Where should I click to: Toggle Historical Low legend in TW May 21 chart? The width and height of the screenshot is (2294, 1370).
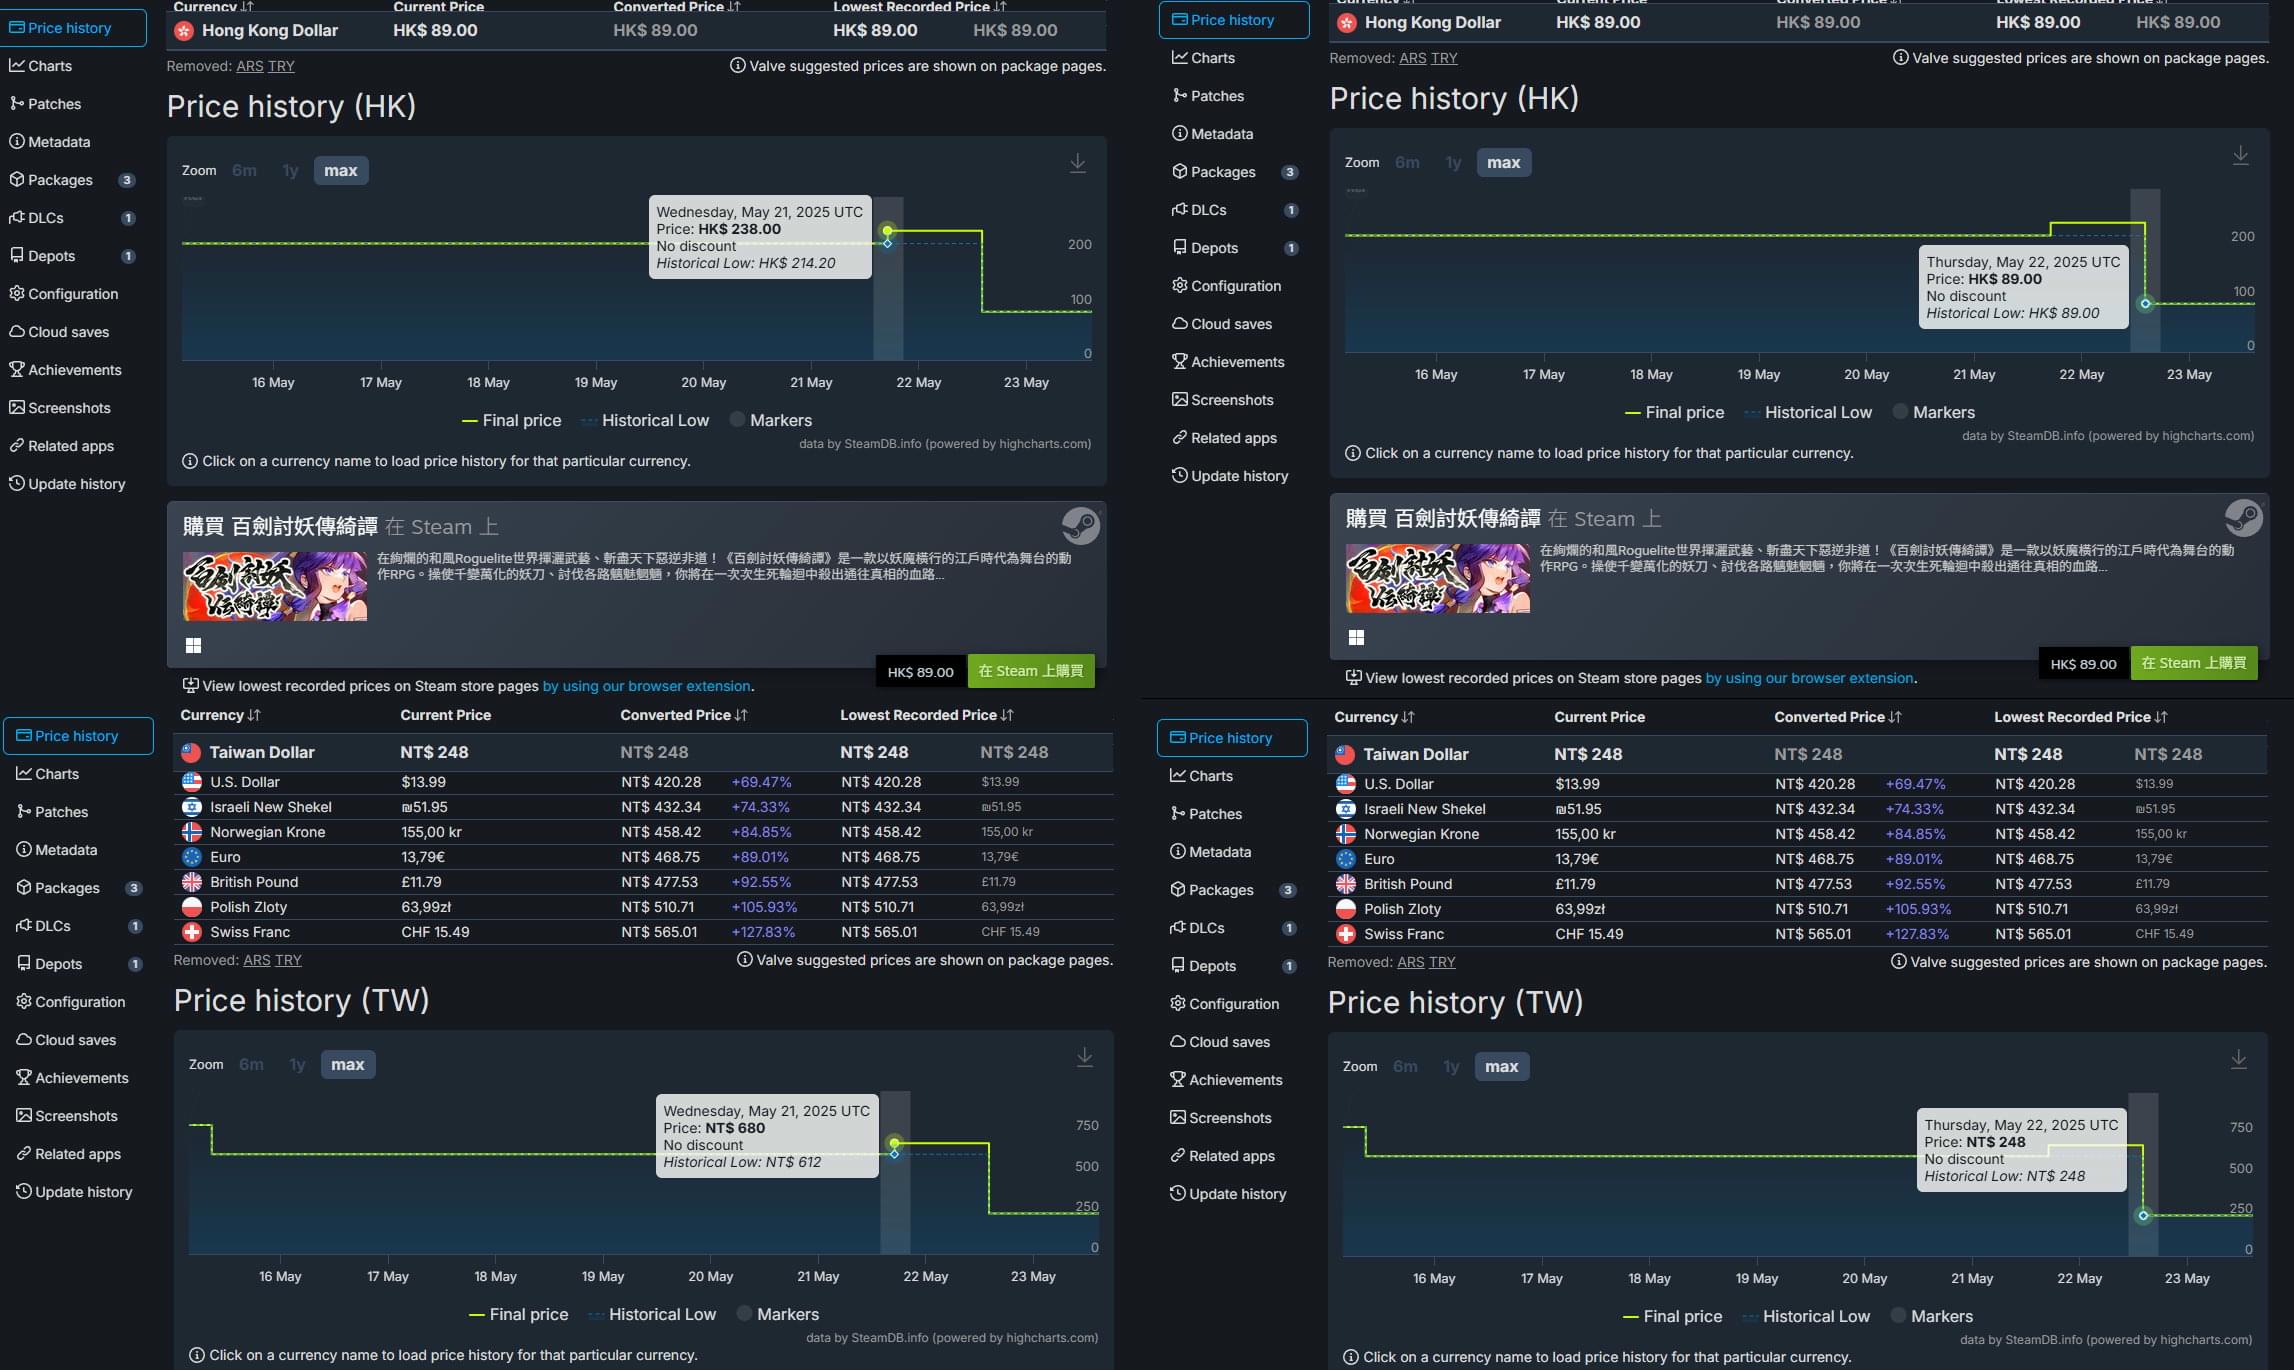pyautogui.click(x=651, y=1314)
